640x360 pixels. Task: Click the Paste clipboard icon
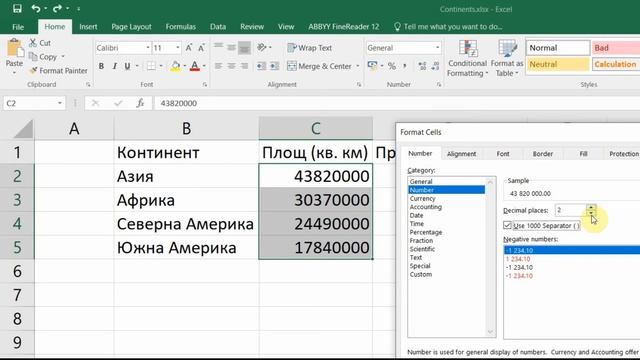coord(14,49)
